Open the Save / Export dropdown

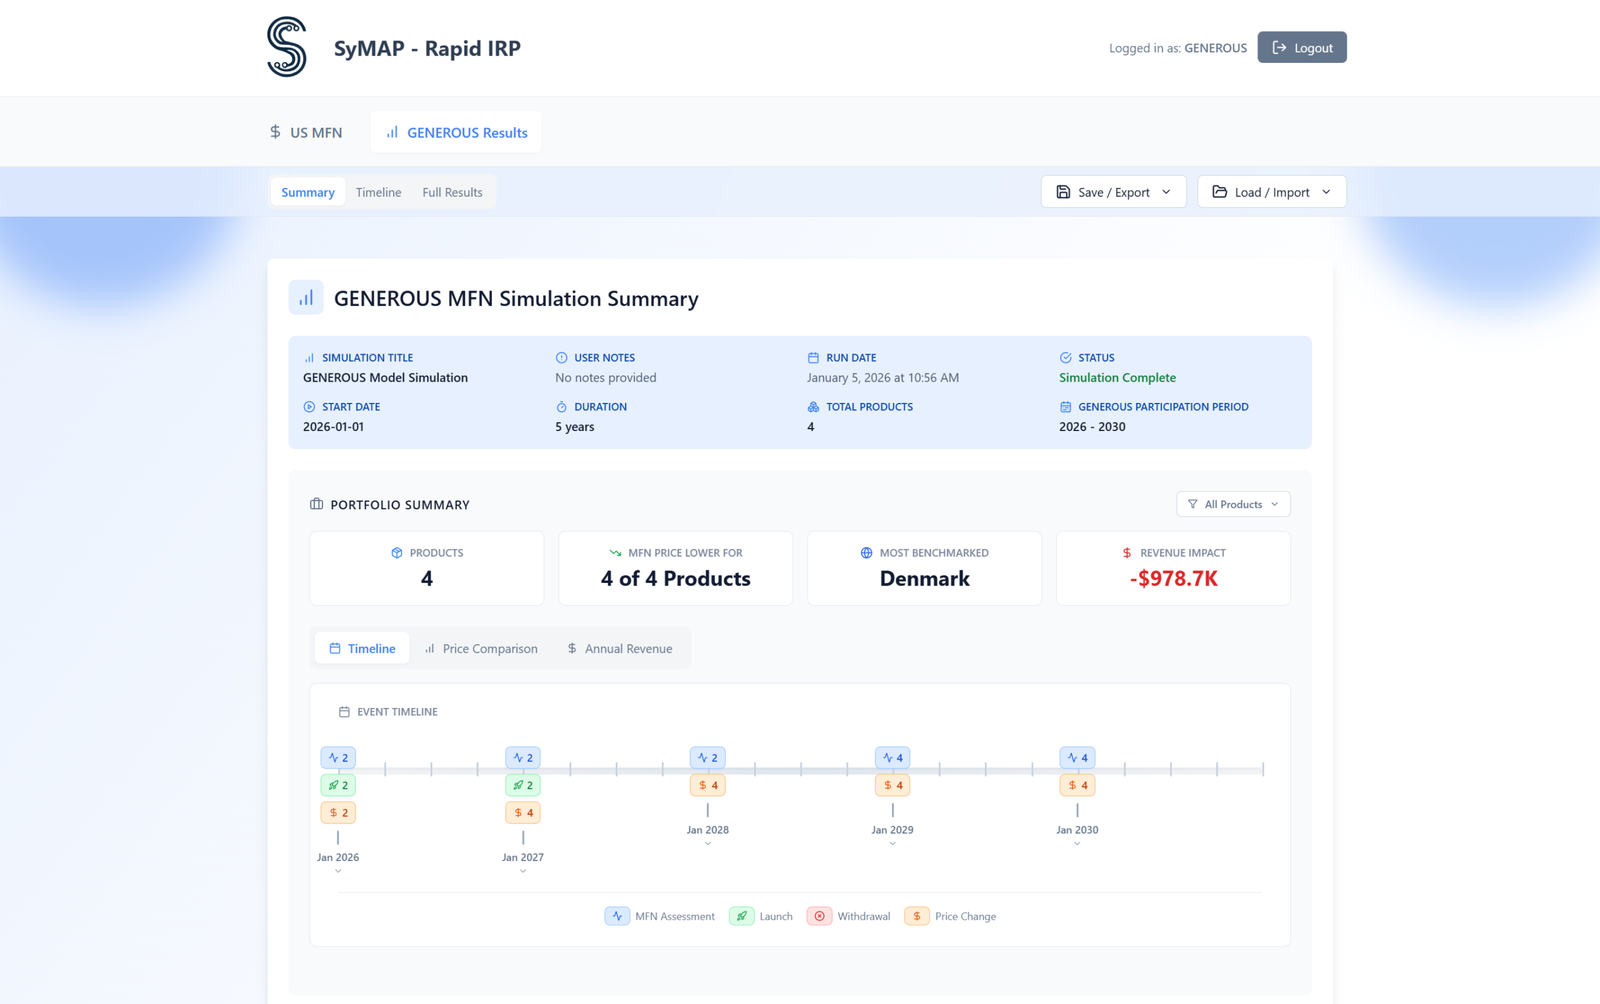pyautogui.click(x=1112, y=191)
